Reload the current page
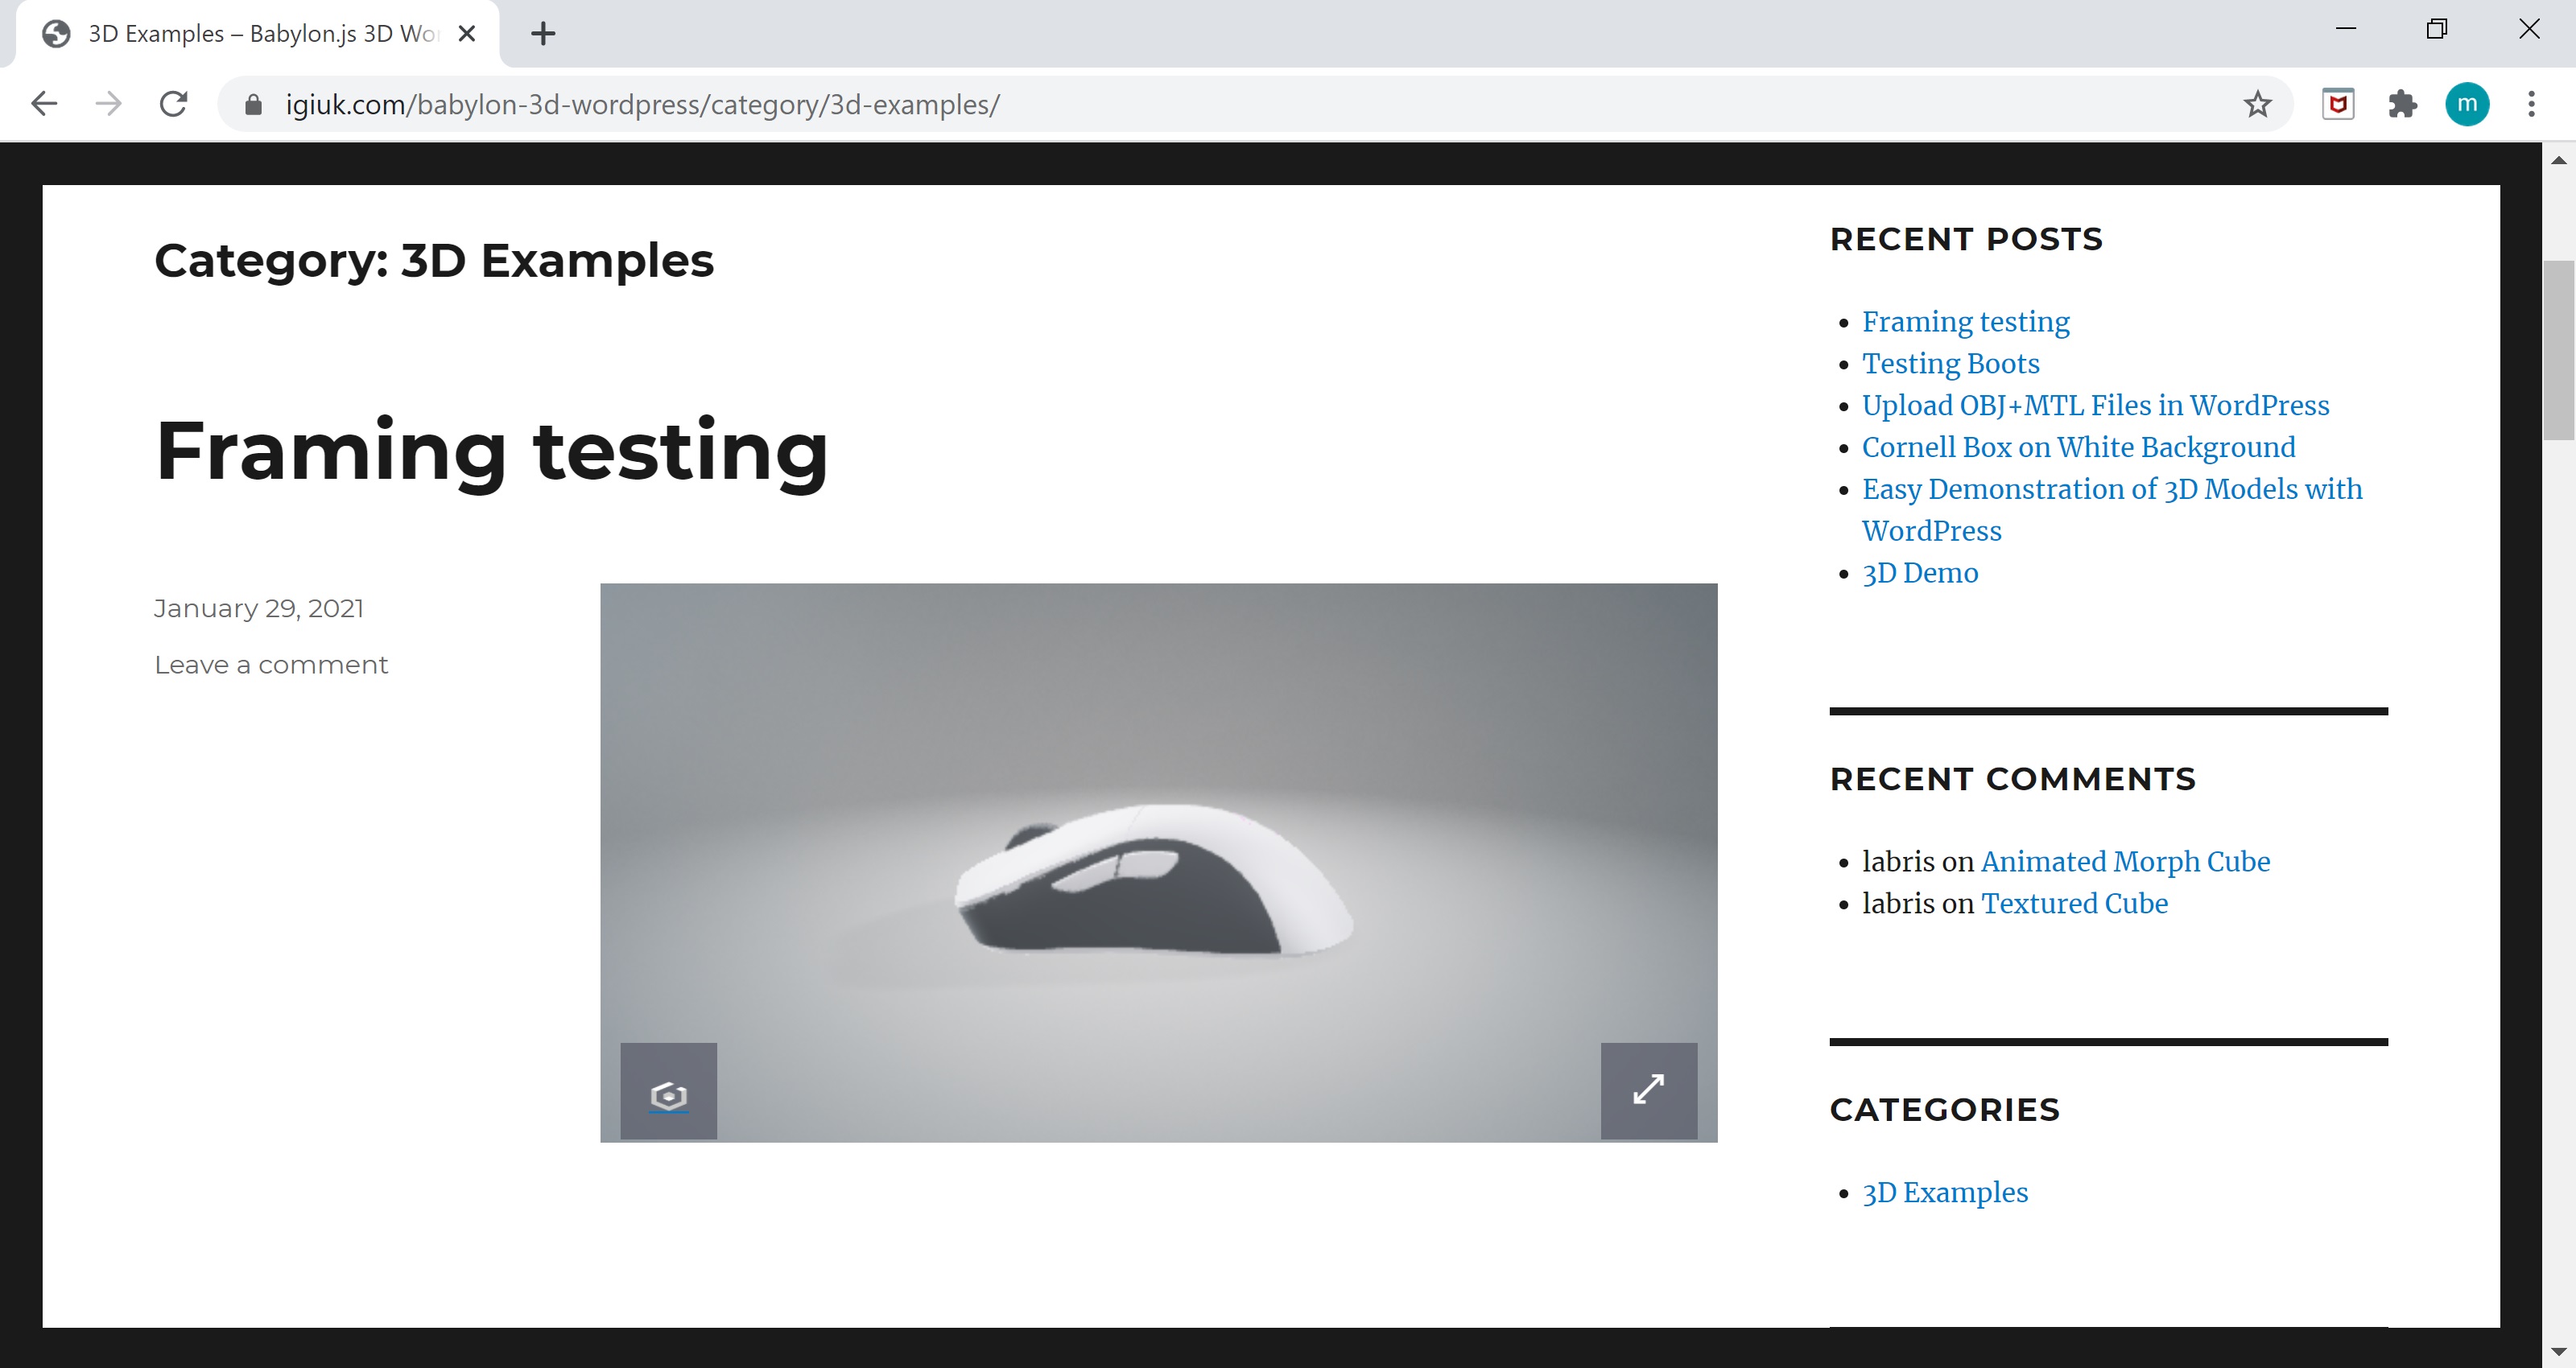Screen dimensions: 2576x1368 tap(174, 104)
